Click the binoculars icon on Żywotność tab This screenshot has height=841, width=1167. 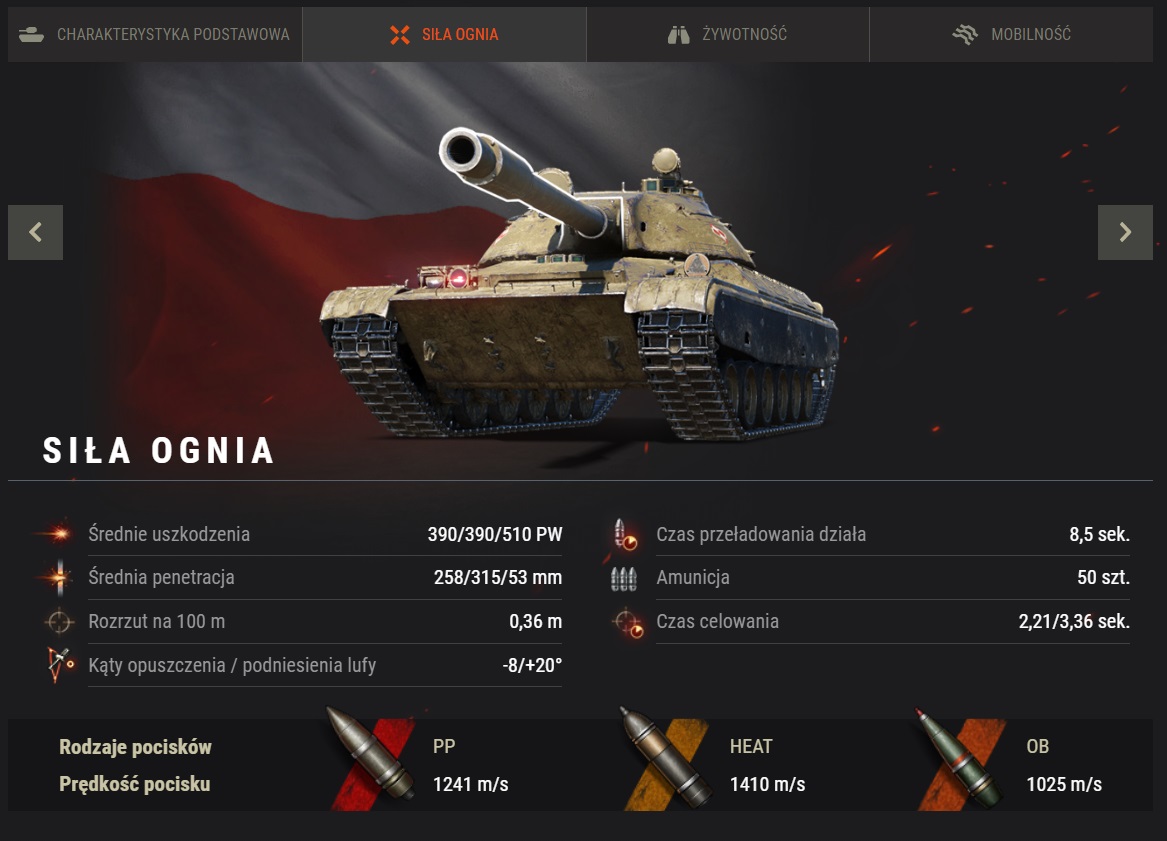coord(678,34)
